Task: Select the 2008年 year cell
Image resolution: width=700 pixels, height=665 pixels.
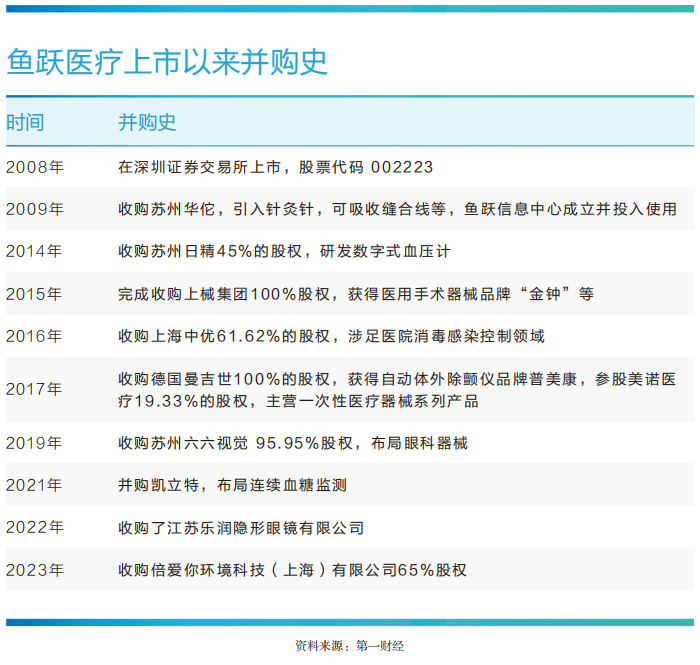Action: click(x=35, y=167)
